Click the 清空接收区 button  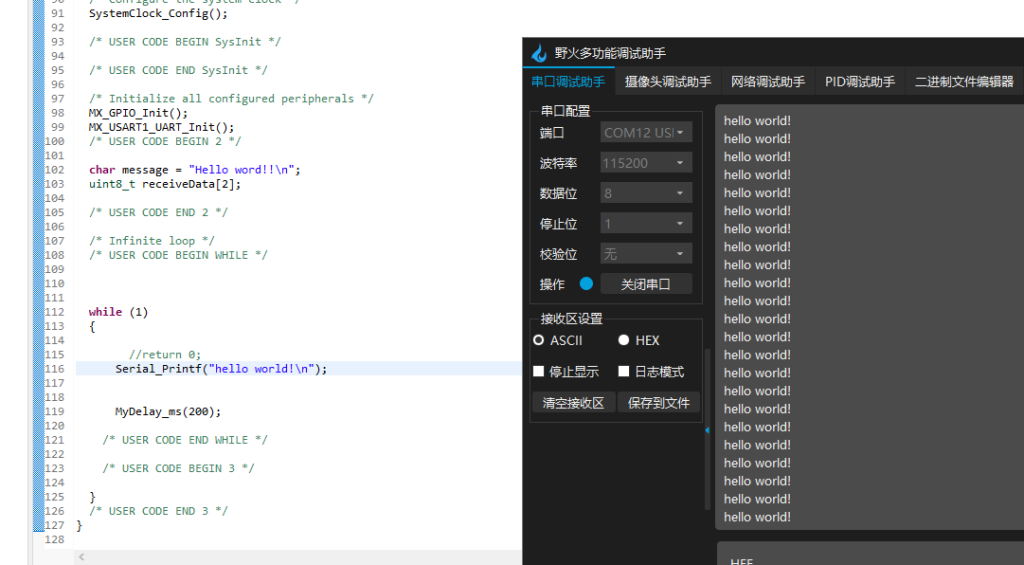pos(573,403)
